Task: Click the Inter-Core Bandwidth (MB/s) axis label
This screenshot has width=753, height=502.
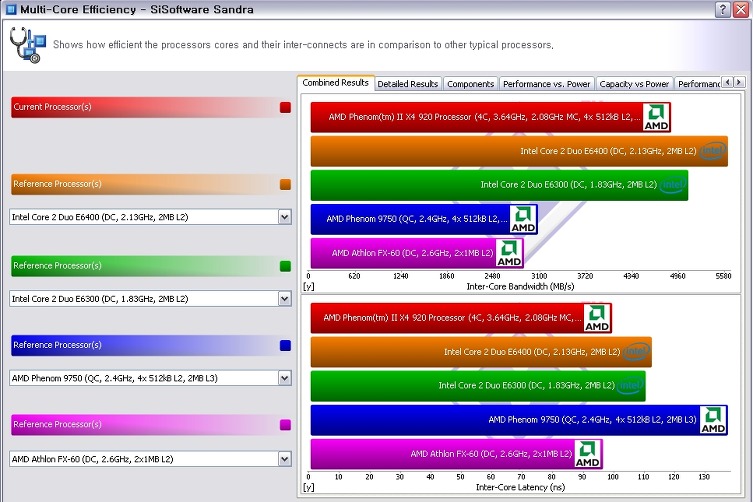Action: click(520, 287)
